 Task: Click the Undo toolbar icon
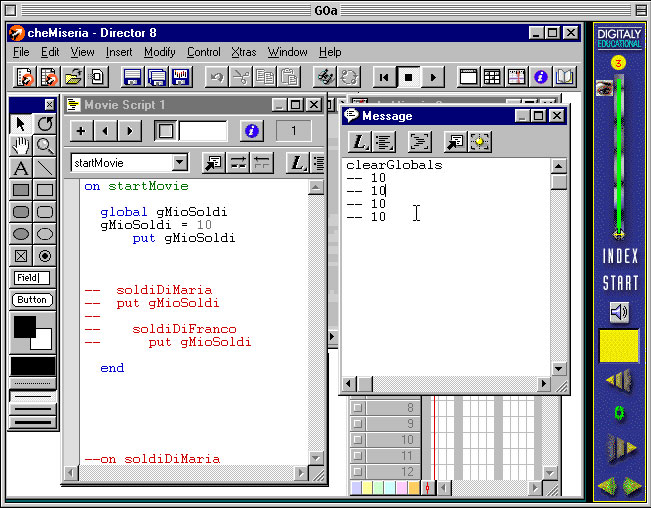coord(217,77)
